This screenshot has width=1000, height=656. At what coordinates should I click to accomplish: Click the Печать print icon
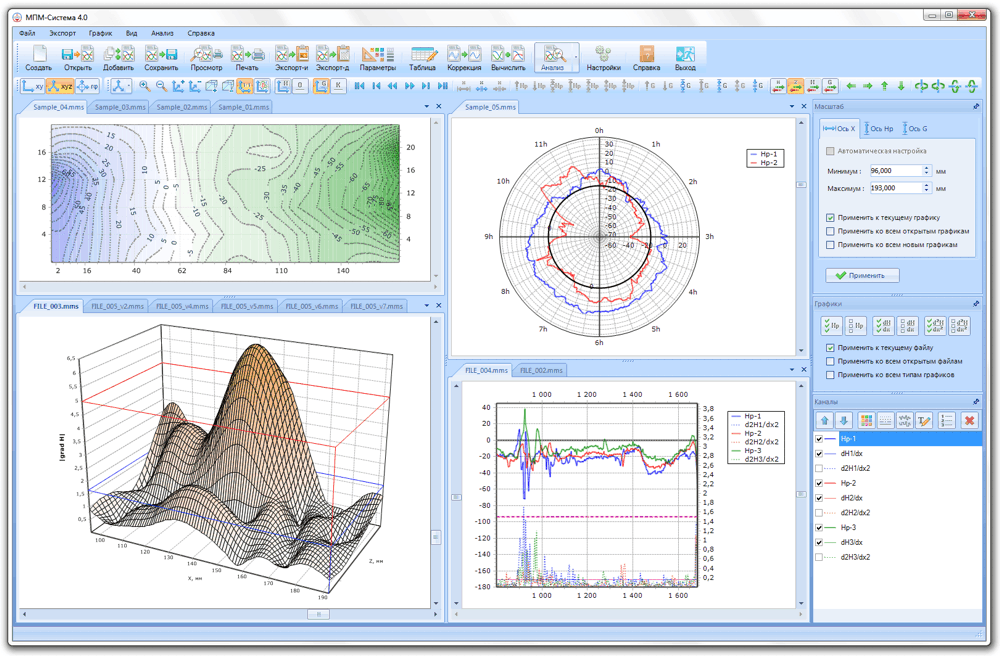point(246,57)
